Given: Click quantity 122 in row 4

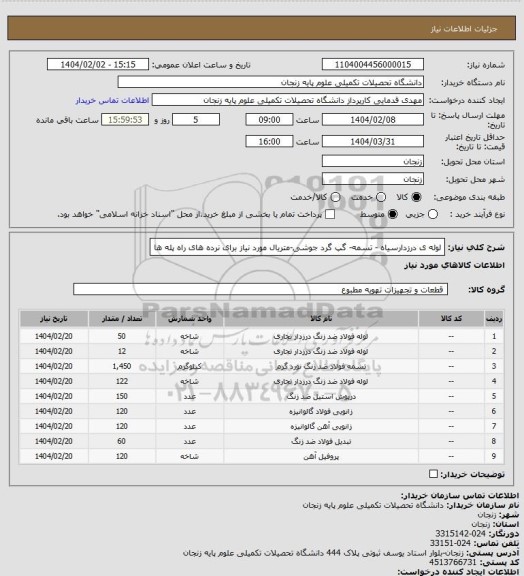Looking at the screenshot, I should [122, 381].
